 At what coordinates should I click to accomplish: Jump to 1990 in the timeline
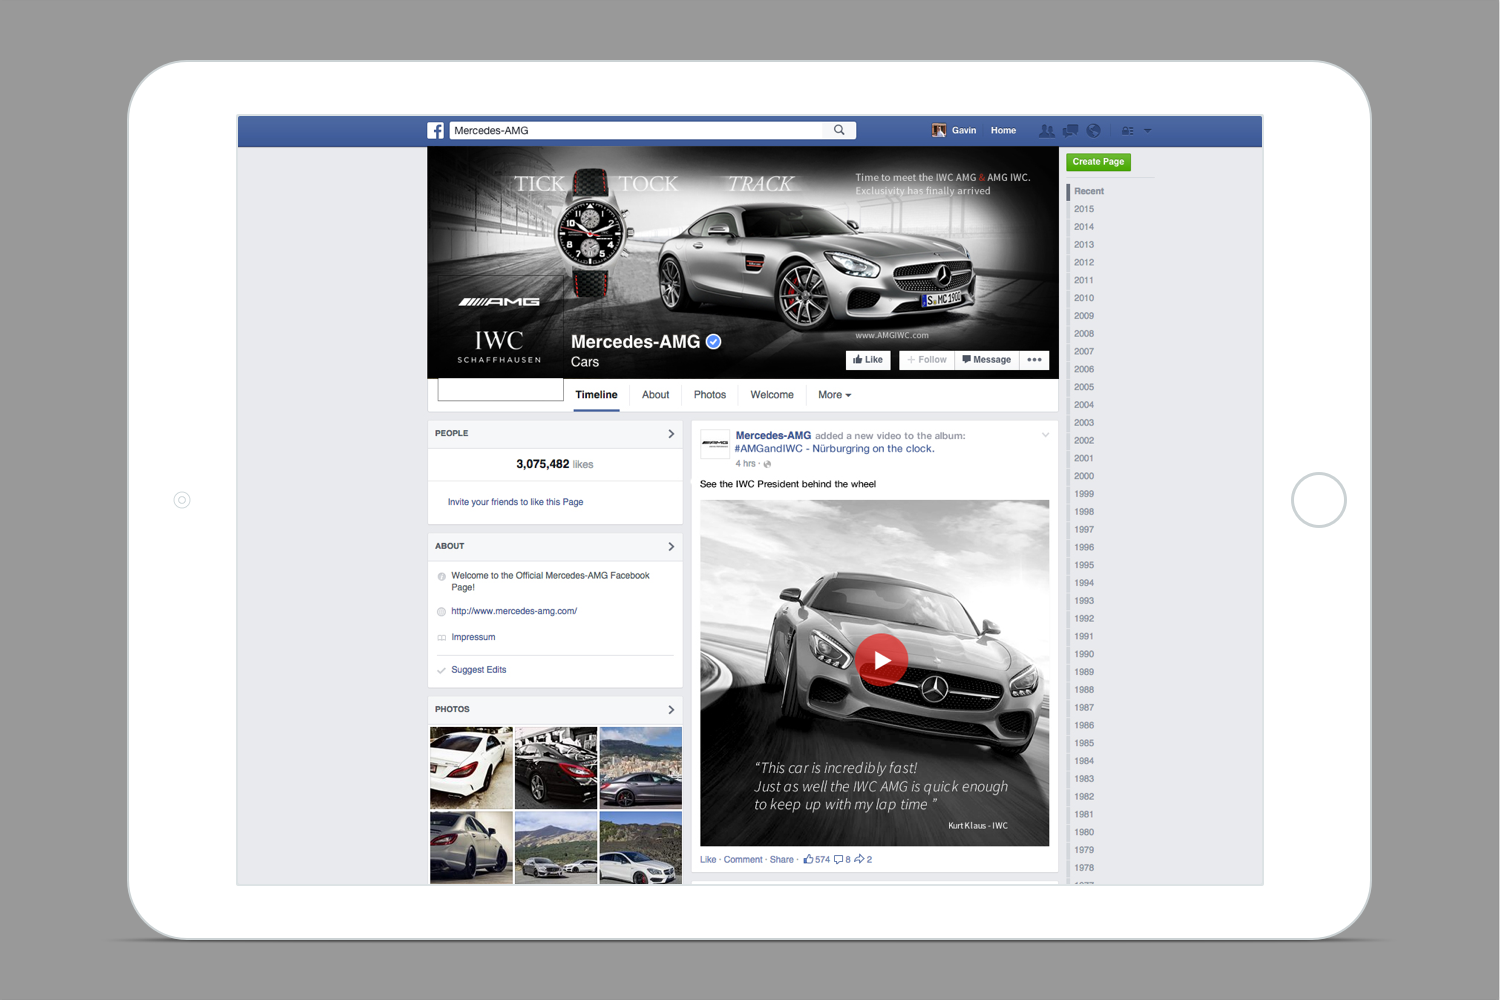pyautogui.click(x=1084, y=654)
